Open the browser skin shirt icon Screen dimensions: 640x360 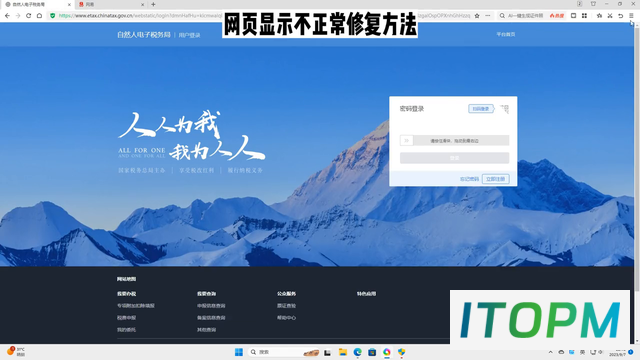(593, 4)
